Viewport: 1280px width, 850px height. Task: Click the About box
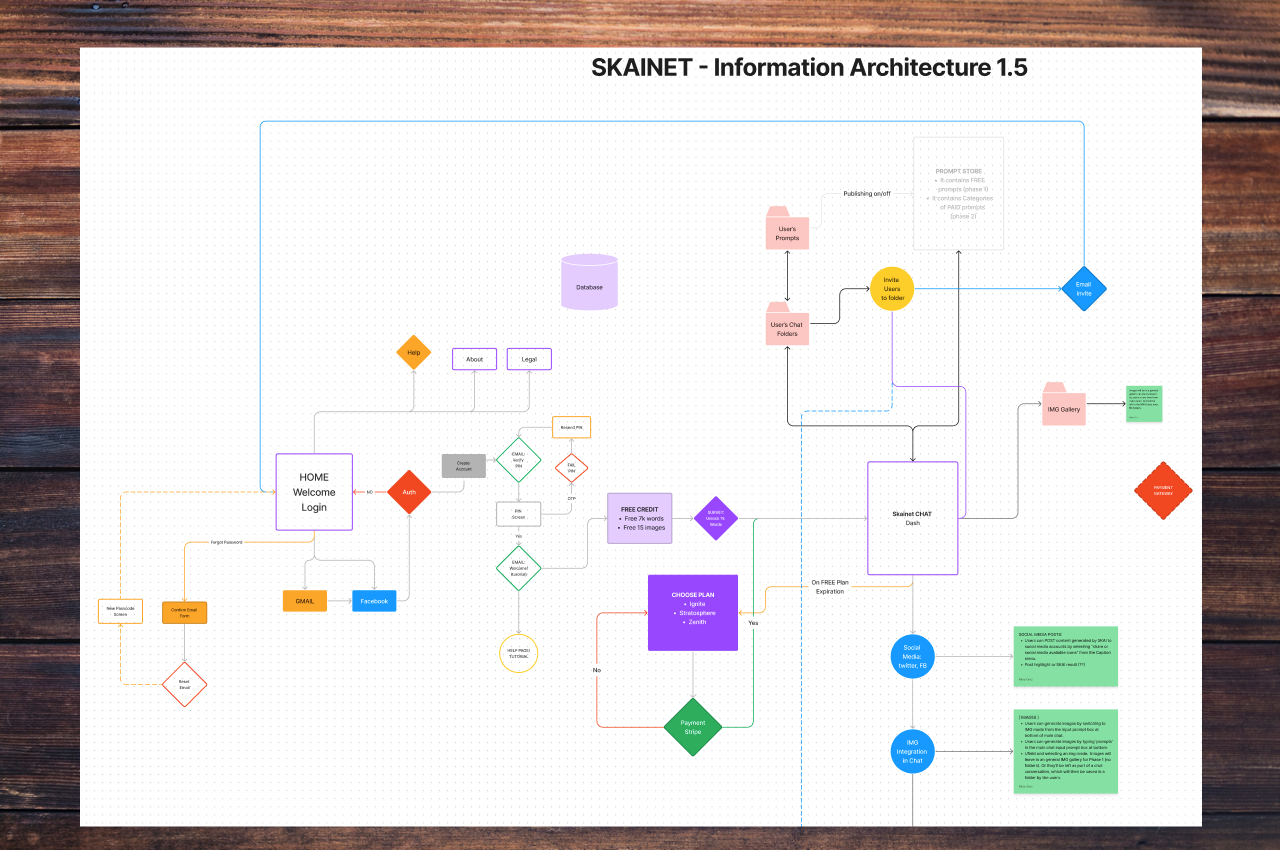(x=474, y=359)
